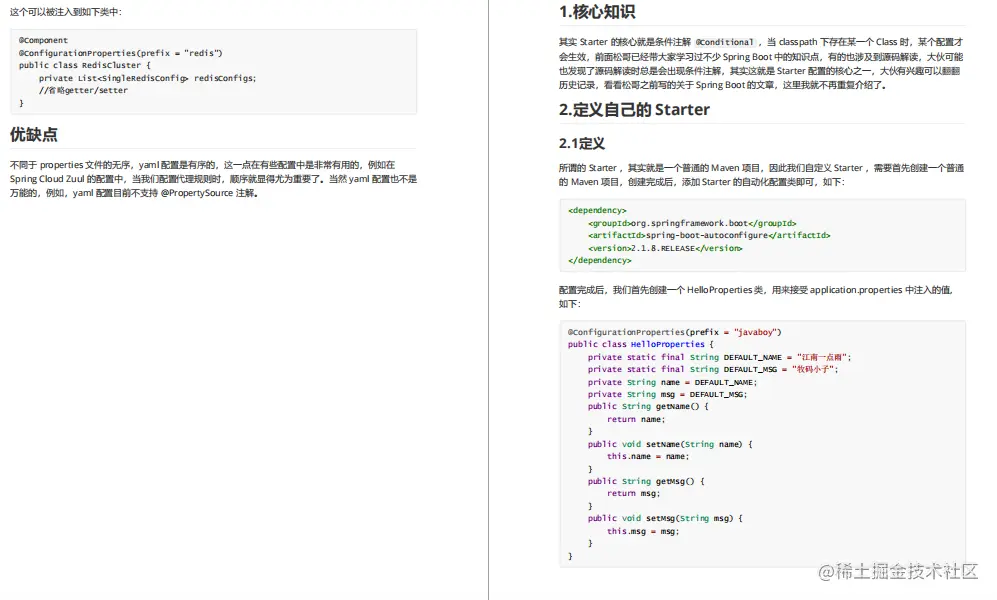The width and height of the screenshot is (997, 600).
Task: Select the getName() method signature
Action: point(645,406)
